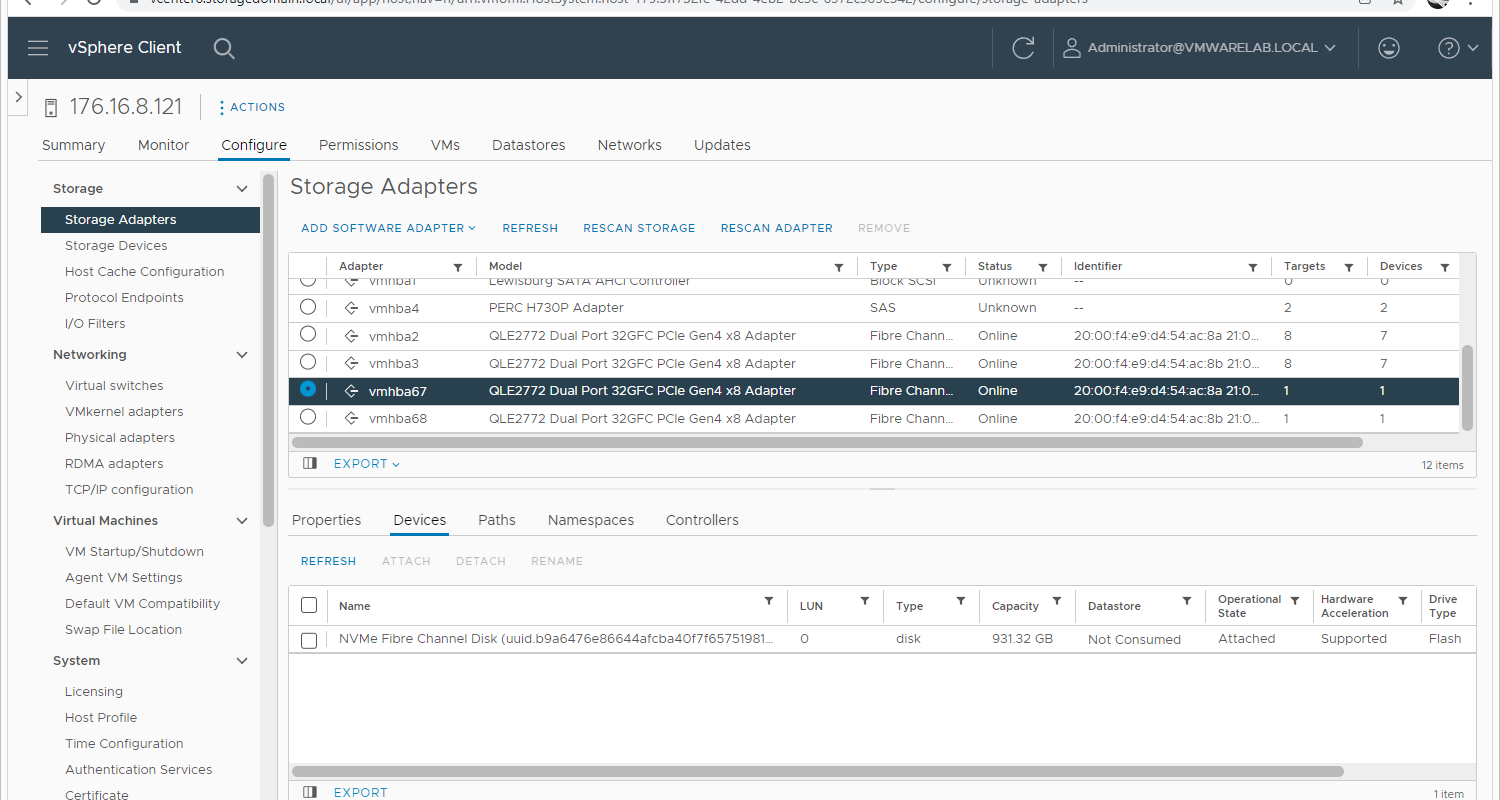The image size is (1500, 800).
Task: Click adapters table horizontal scrollbar
Action: pos(828,442)
